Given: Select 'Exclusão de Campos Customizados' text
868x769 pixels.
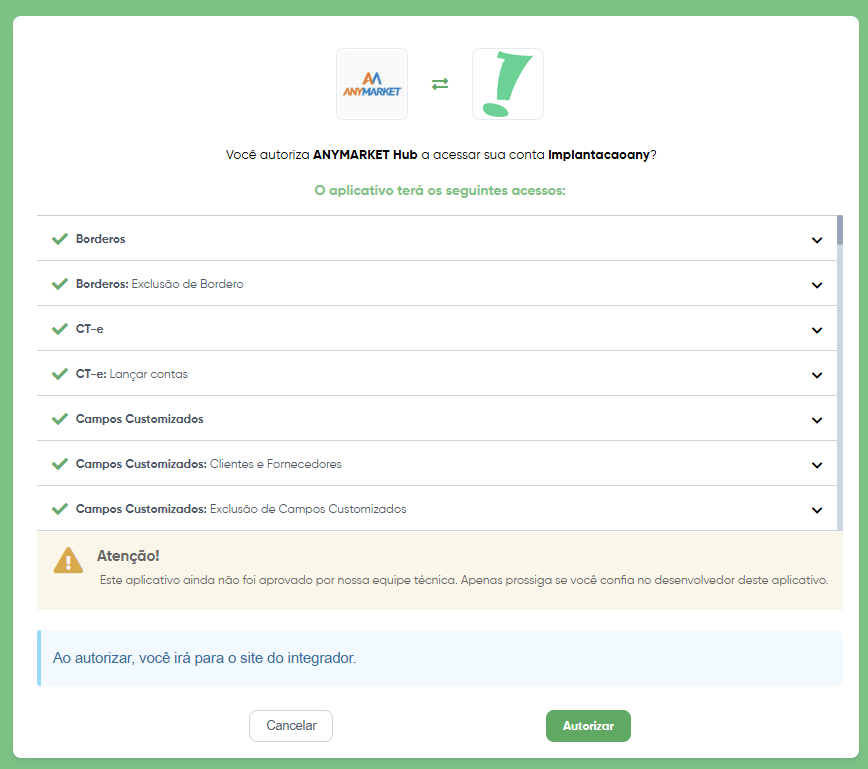Looking at the screenshot, I should coord(308,509).
